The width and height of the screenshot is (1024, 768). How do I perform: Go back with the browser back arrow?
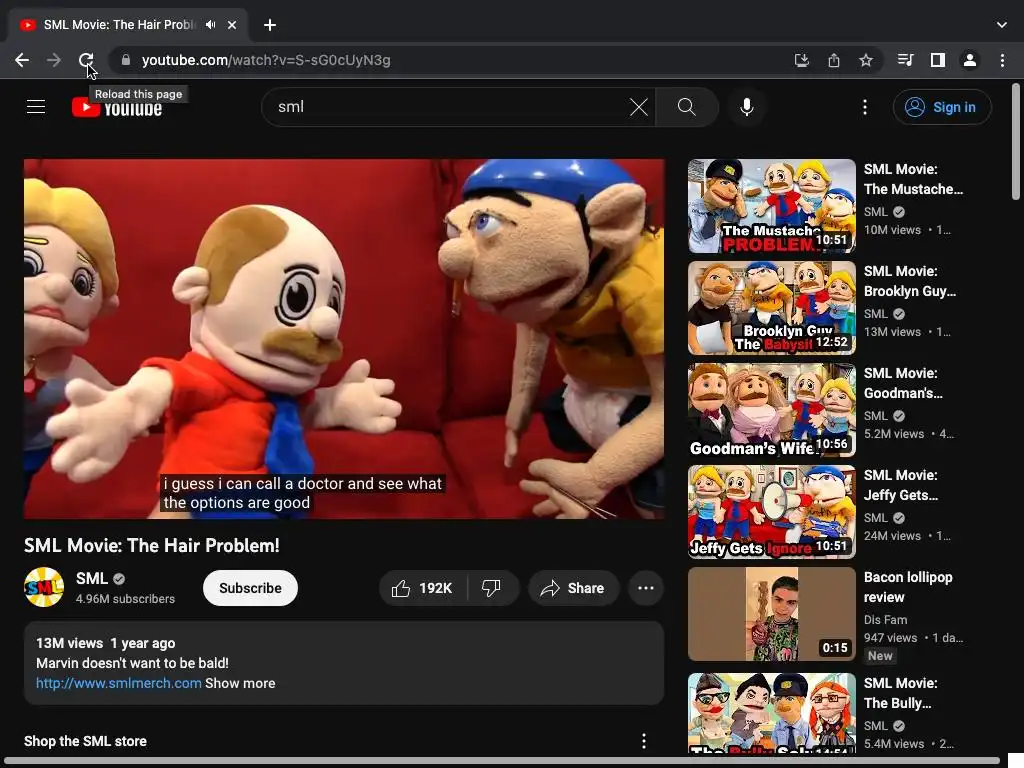(22, 60)
